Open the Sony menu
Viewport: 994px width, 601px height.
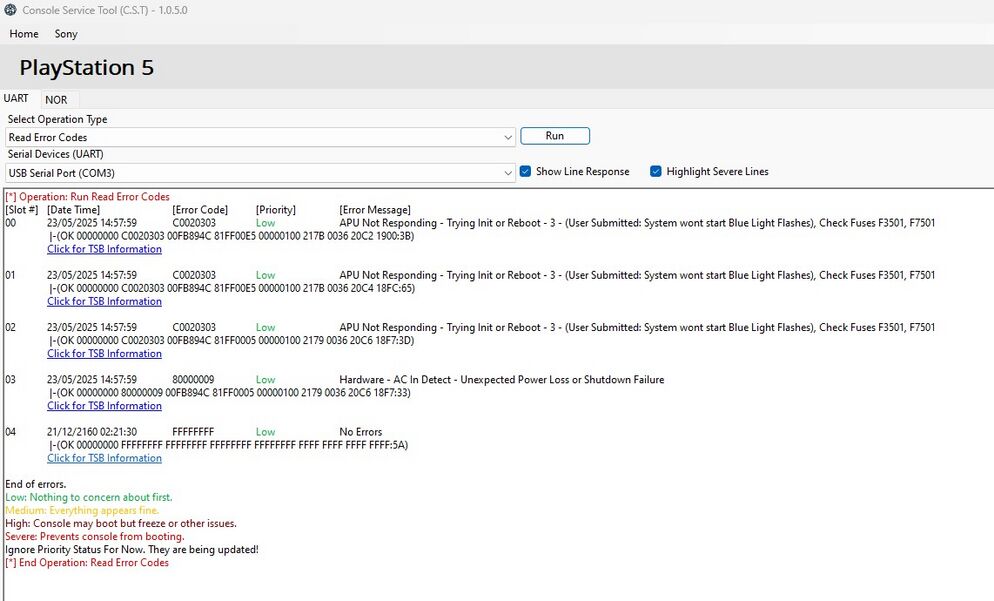[x=66, y=34]
